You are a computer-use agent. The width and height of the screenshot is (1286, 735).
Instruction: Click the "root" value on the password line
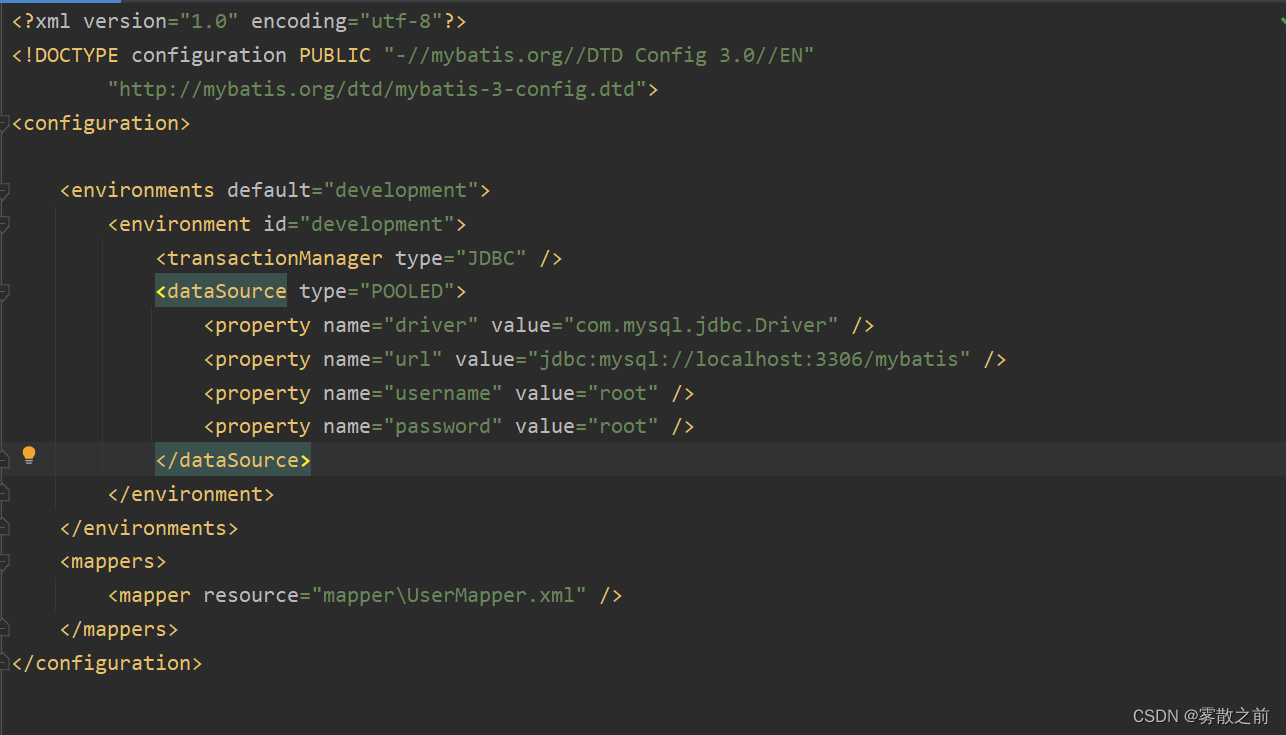(x=623, y=426)
